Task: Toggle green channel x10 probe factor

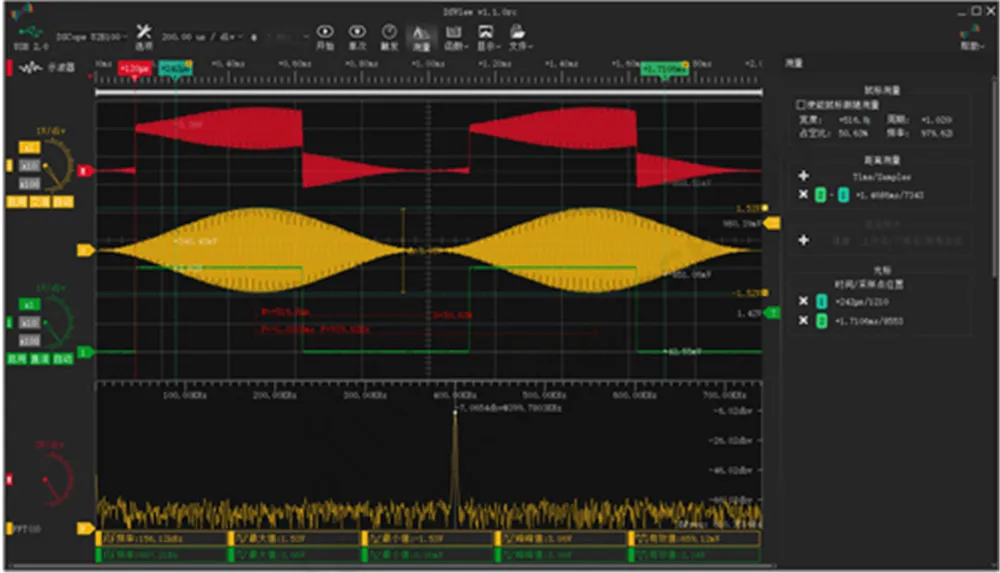Action: tap(29, 322)
